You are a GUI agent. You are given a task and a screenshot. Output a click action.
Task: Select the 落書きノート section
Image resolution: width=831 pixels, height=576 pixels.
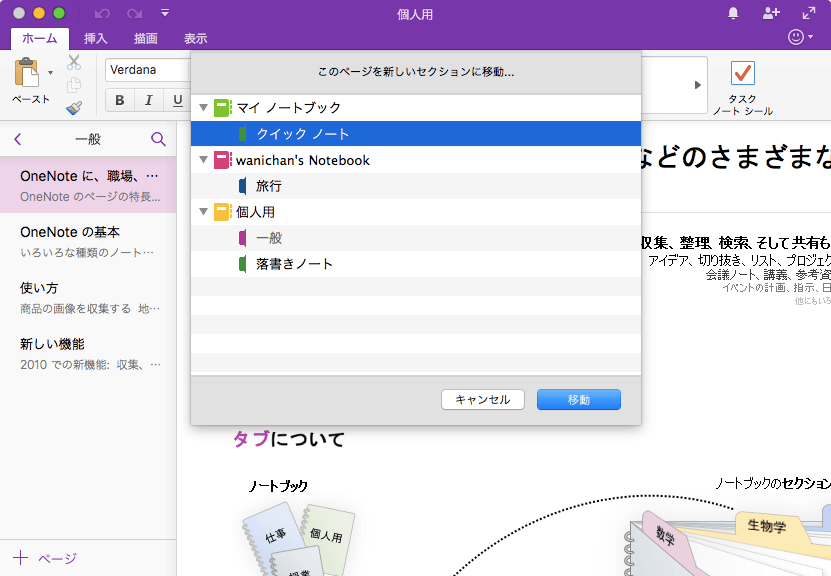click(416, 263)
